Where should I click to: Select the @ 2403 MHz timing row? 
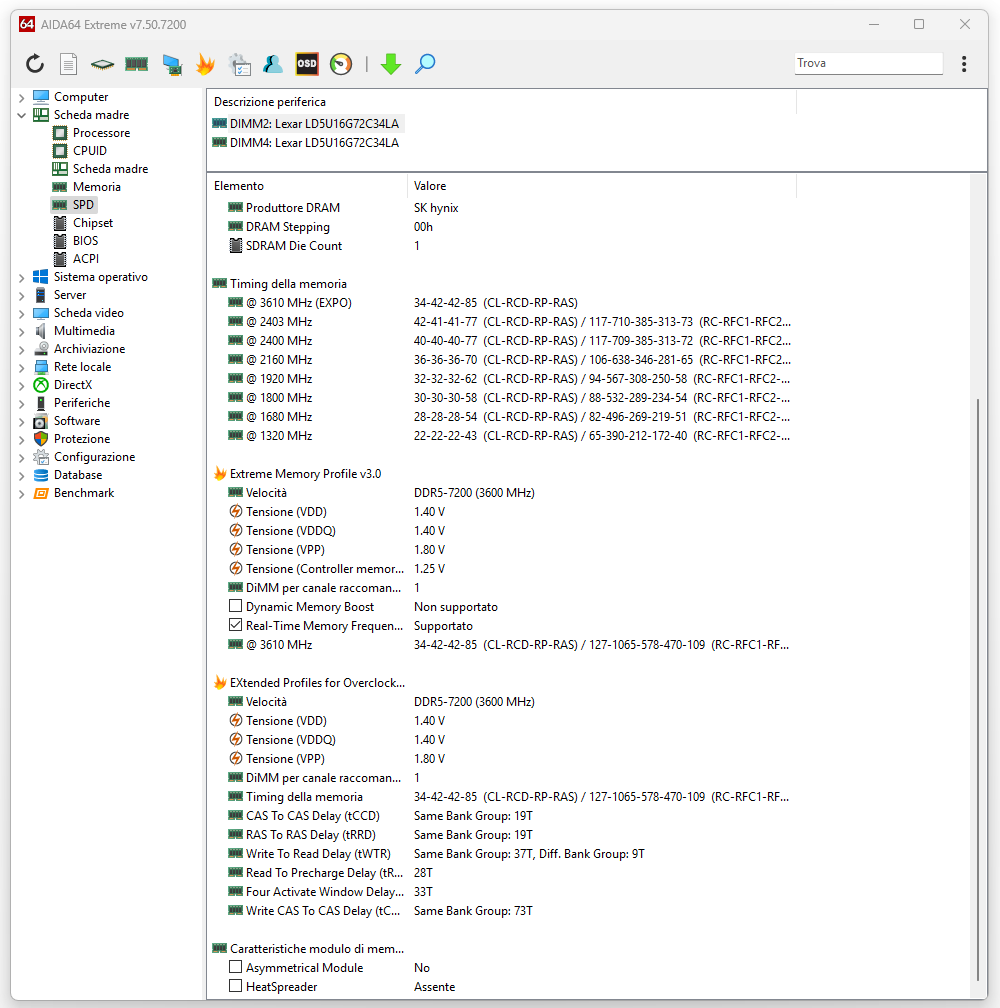pos(503,321)
